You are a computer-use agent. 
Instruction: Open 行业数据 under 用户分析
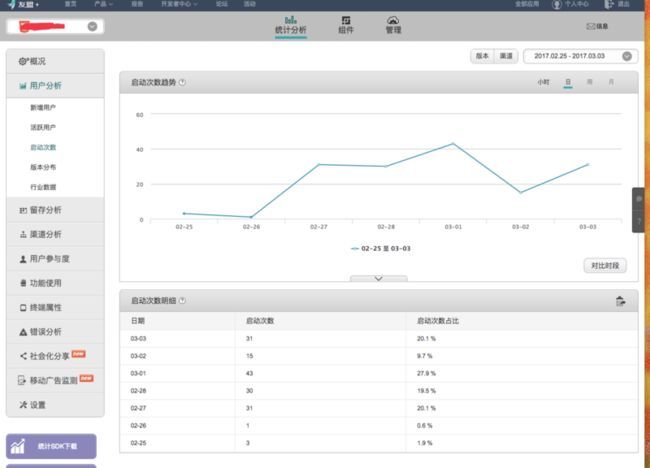pyautogui.click(x=43, y=187)
